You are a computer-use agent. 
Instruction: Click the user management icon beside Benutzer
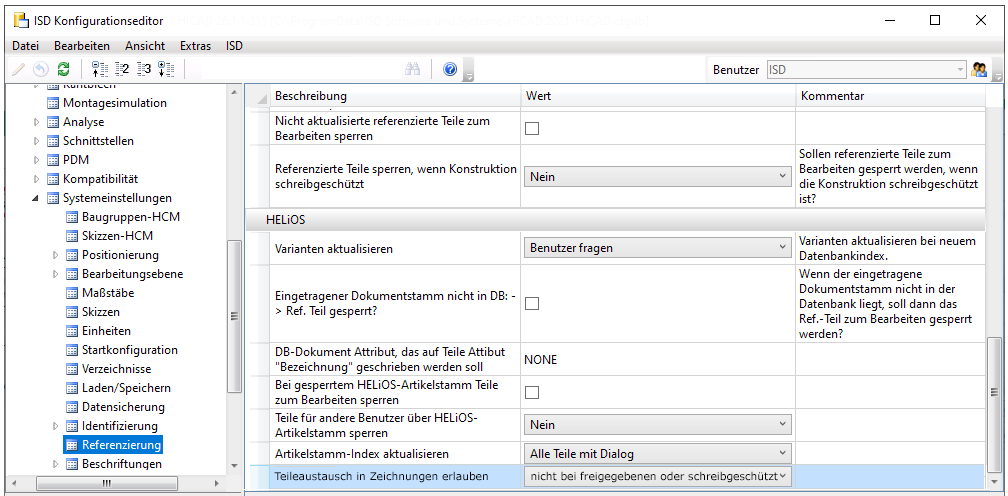[980, 69]
